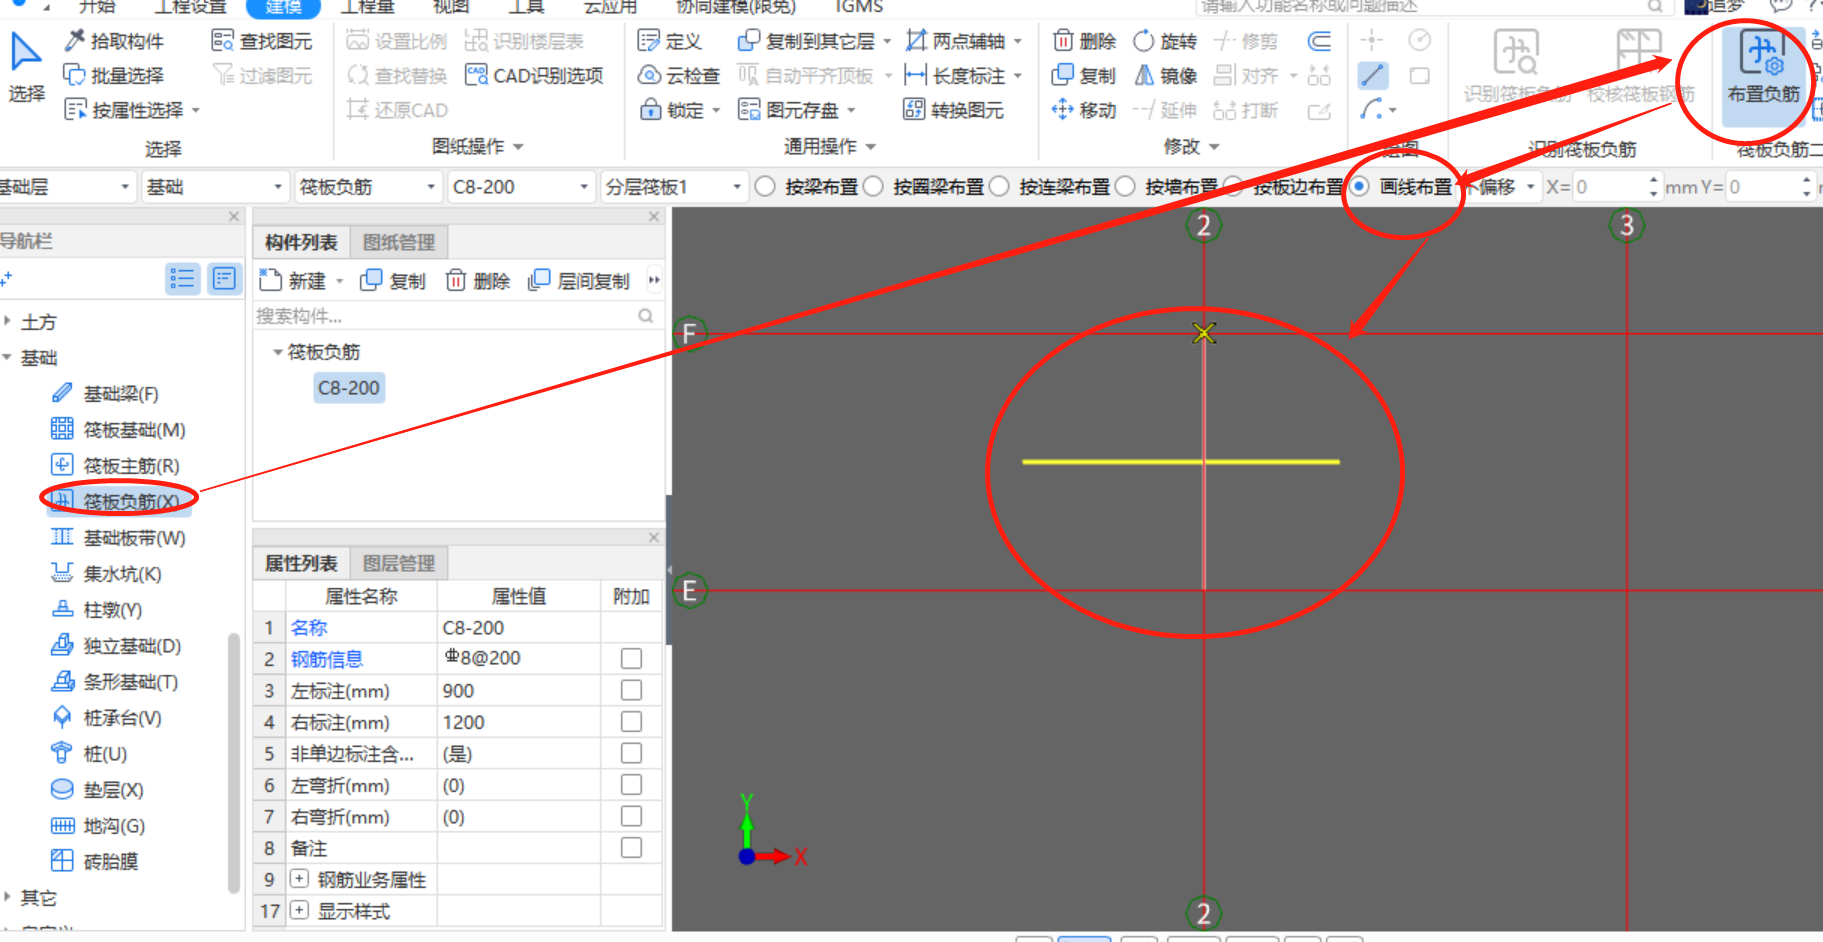Select 独立基础(D) in navigation tree
This screenshot has width=1823, height=942.
116,646
